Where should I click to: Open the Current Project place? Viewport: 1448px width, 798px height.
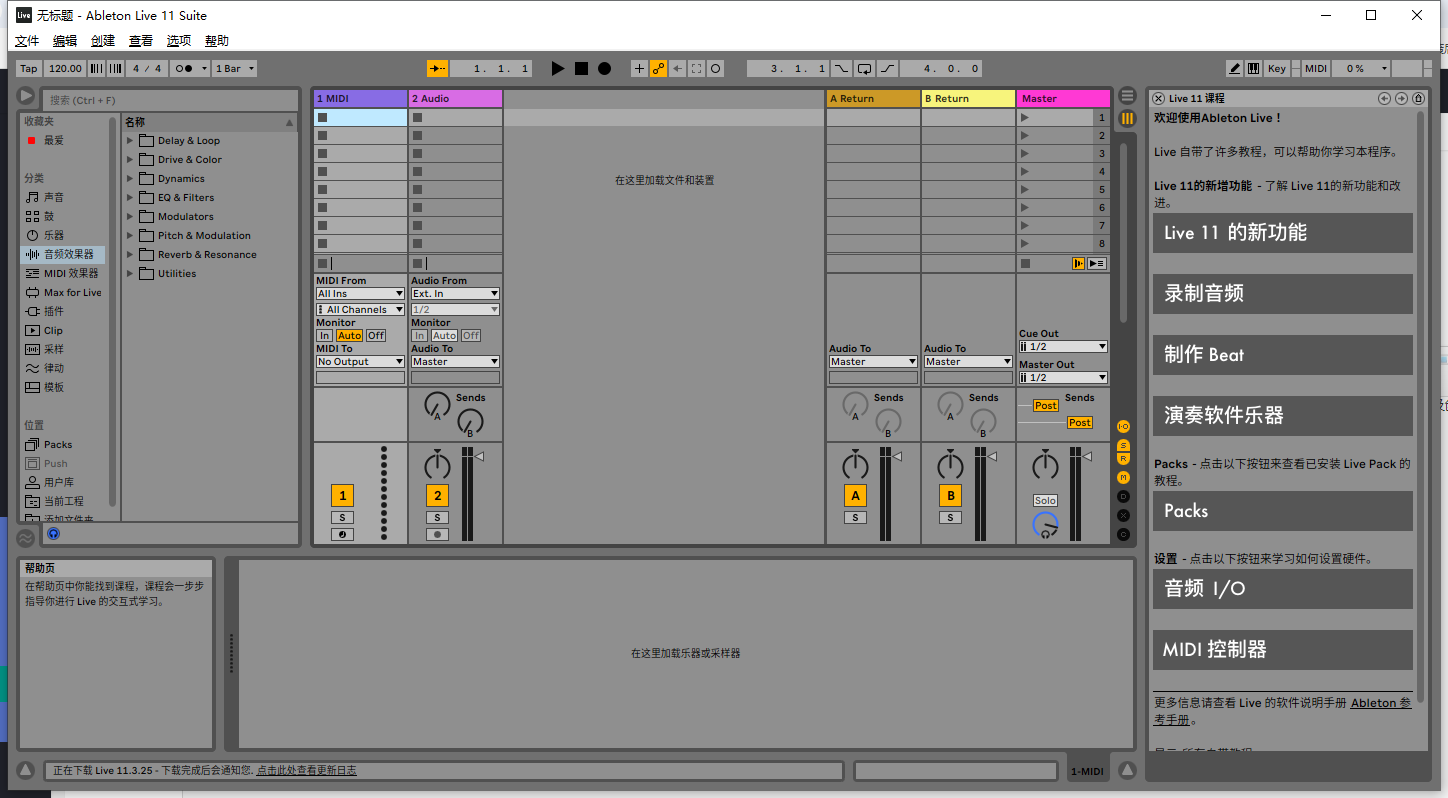tap(64, 501)
